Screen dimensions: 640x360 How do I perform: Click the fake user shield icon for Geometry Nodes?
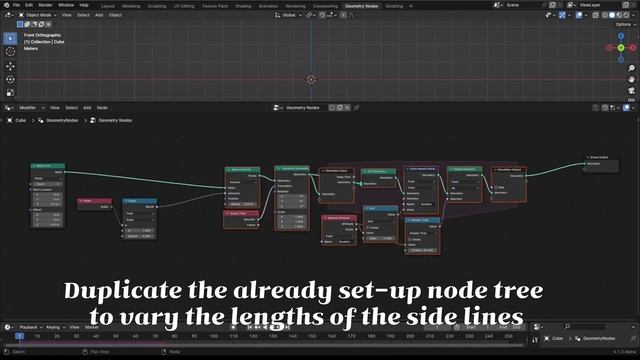tap(332, 108)
